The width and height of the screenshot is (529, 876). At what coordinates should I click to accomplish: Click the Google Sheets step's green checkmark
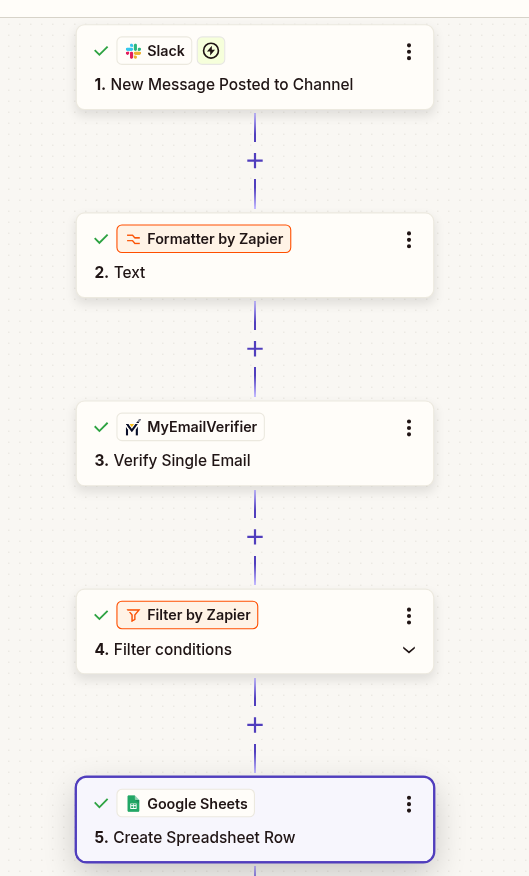tap(101, 803)
